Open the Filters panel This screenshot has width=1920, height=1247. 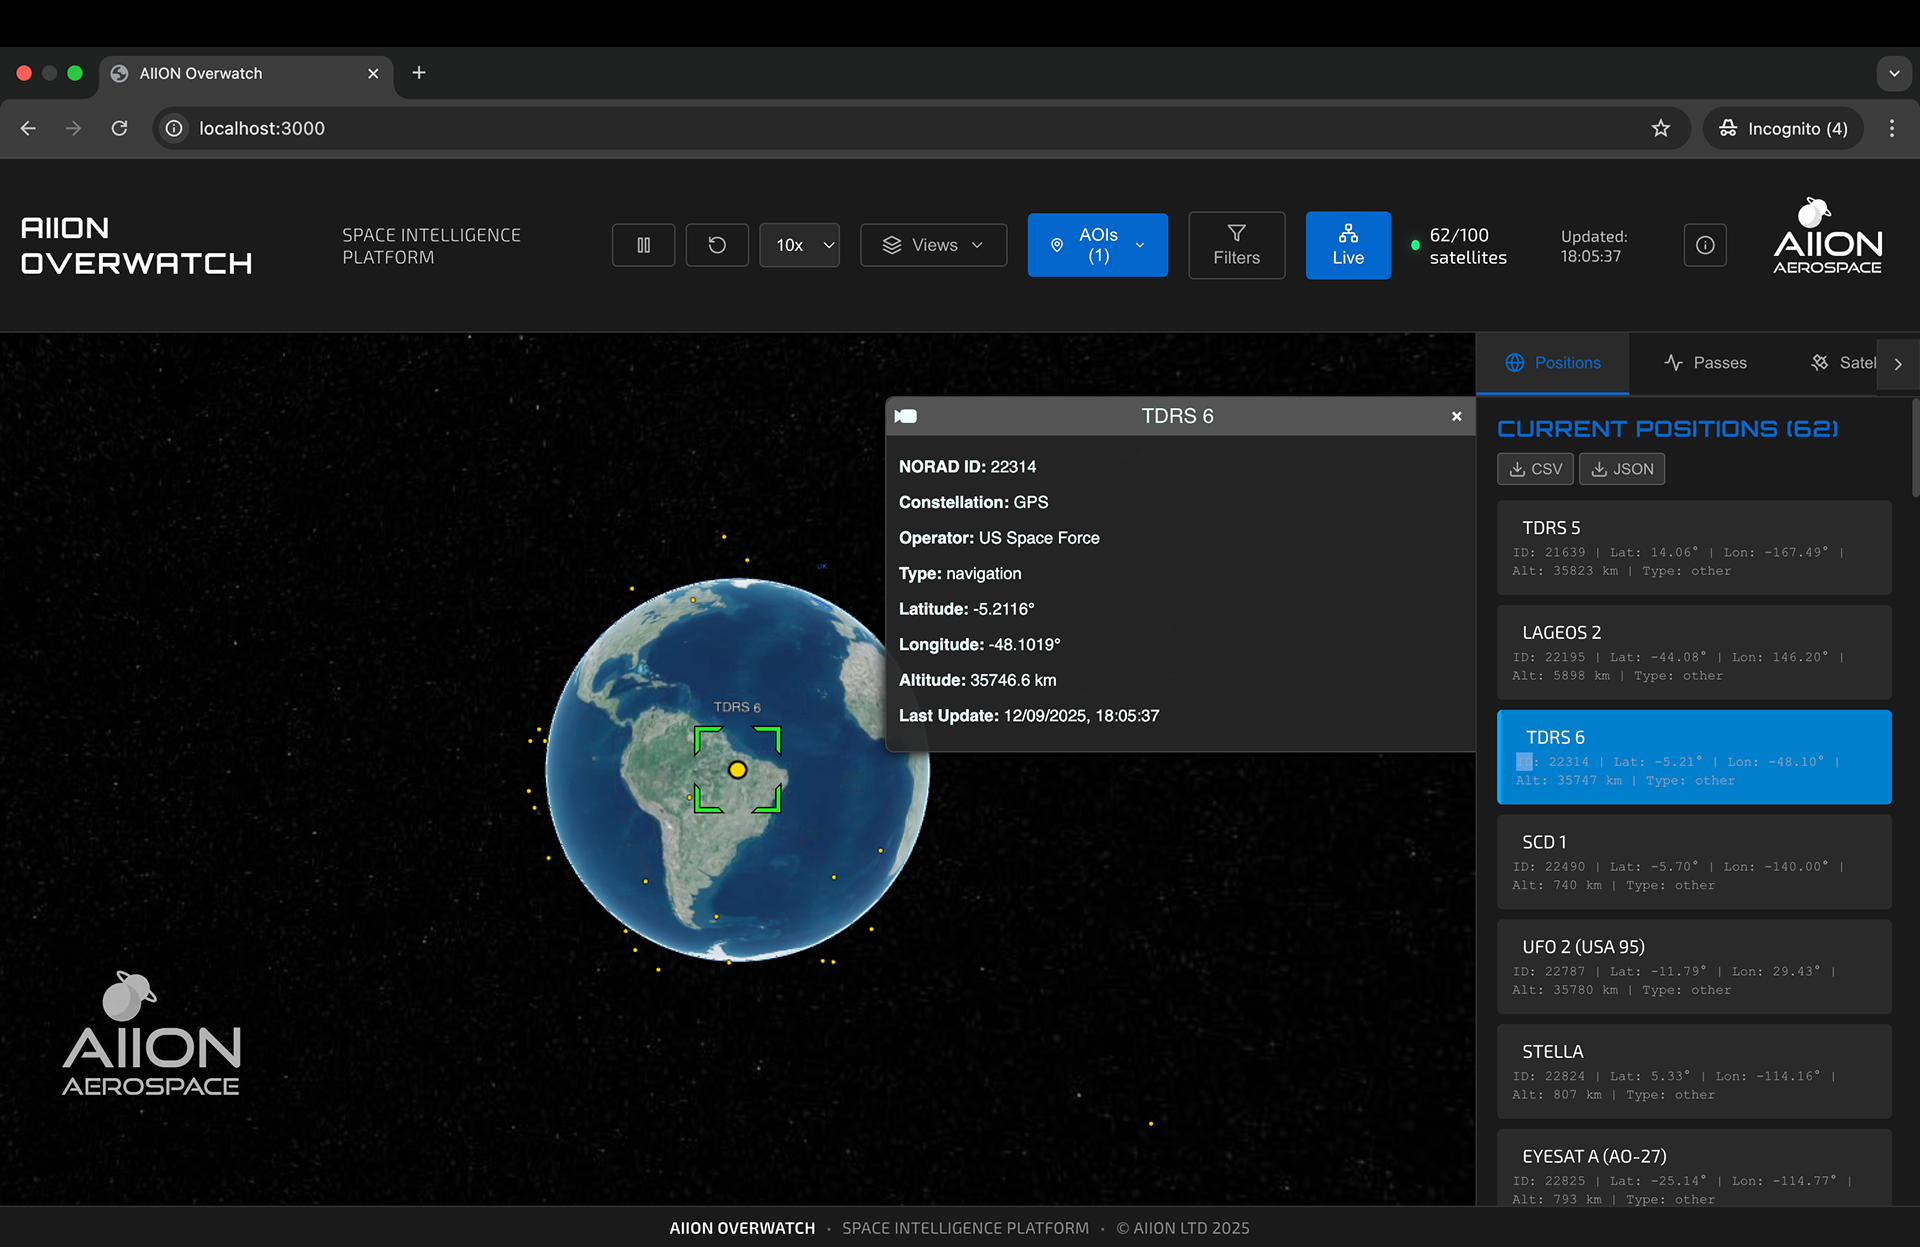(x=1236, y=245)
